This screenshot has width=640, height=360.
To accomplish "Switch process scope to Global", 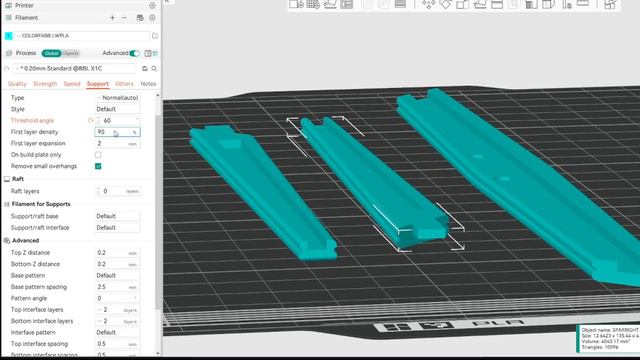I will click(x=51, y=53).
